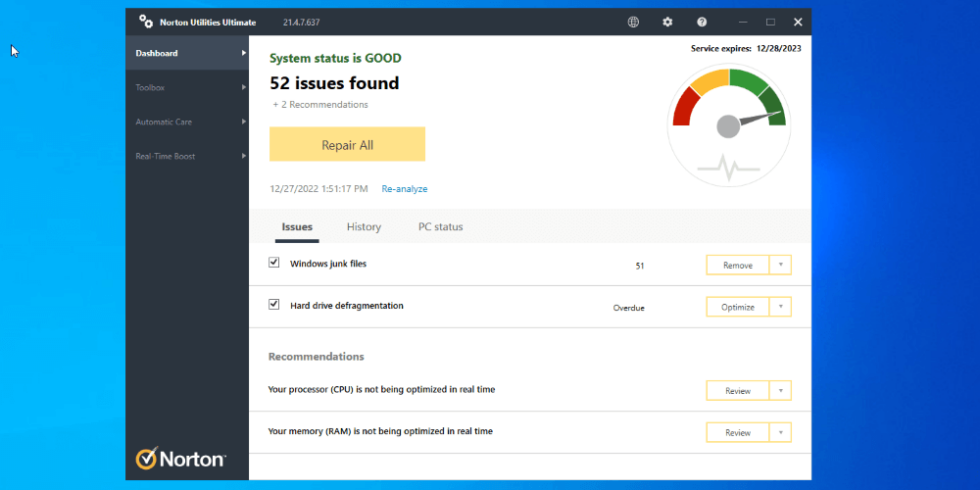Open Toolbox in the sidebar
This screenshot has width=980, height=490.
pos(187,88)
